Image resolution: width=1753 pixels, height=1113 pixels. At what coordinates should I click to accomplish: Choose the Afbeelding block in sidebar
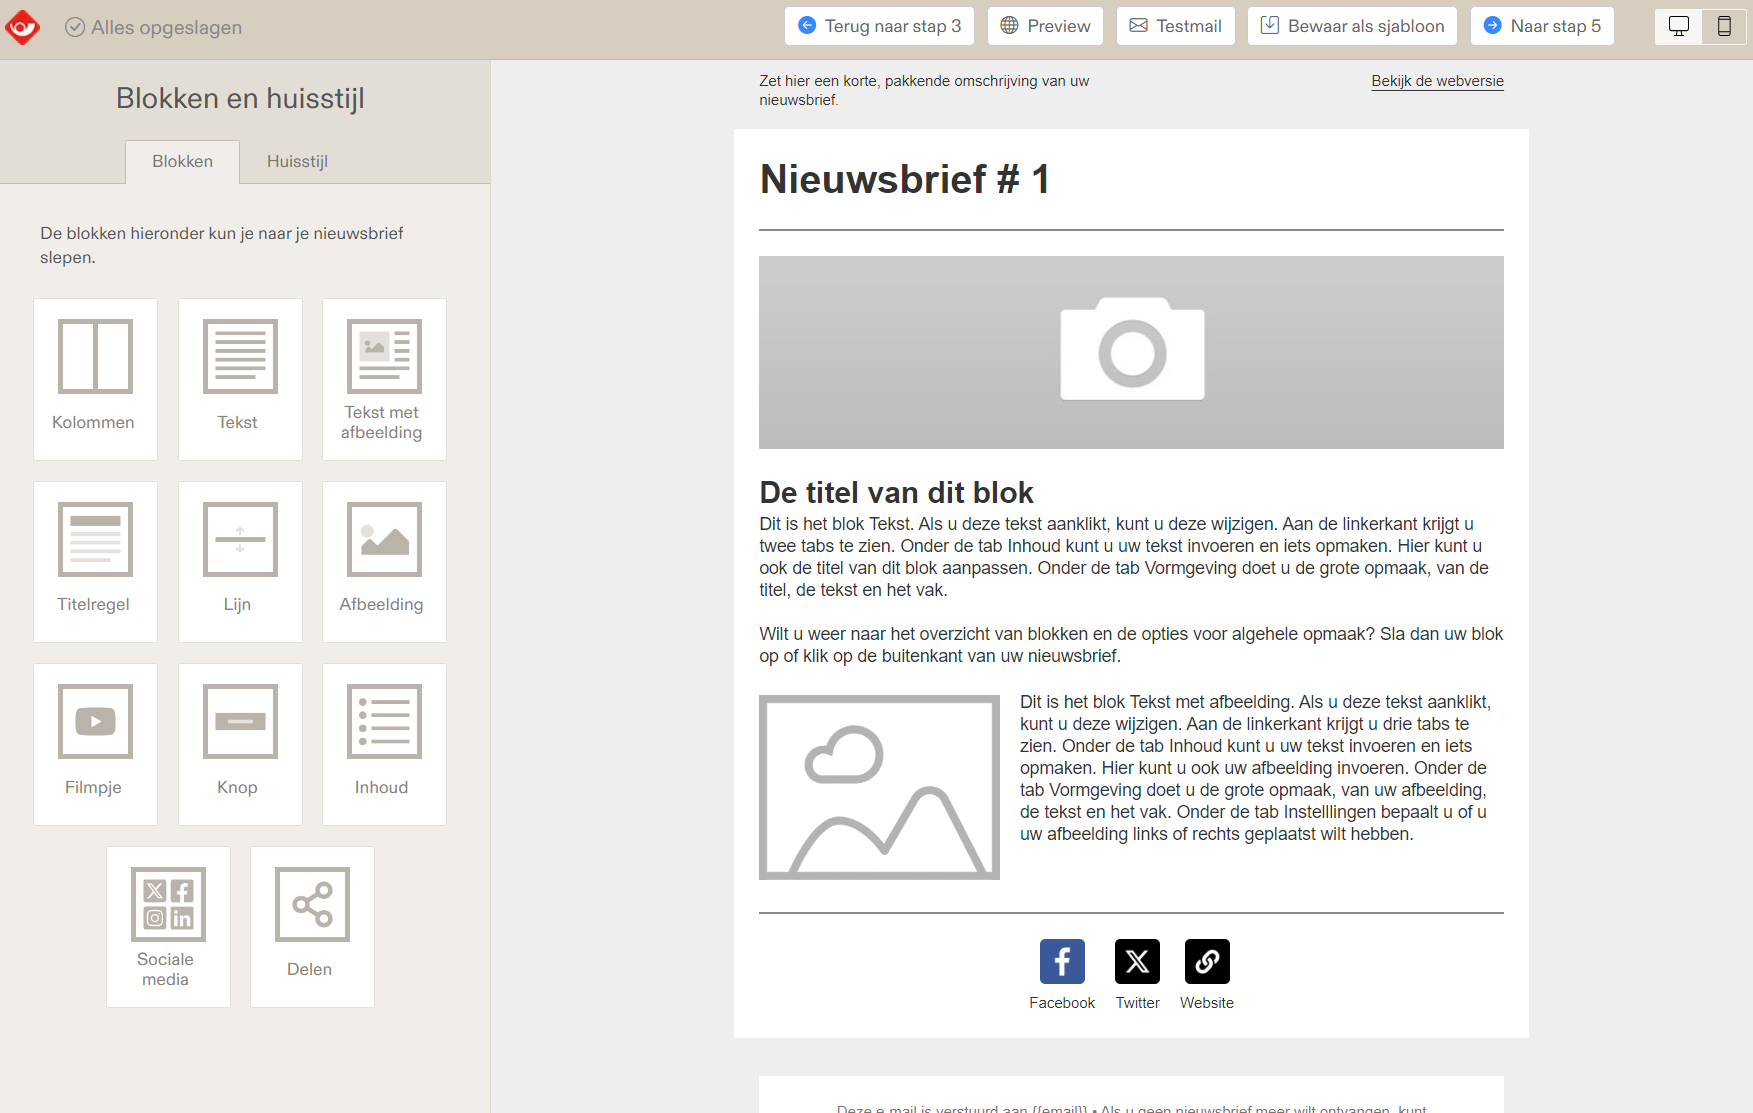[384, 562]
